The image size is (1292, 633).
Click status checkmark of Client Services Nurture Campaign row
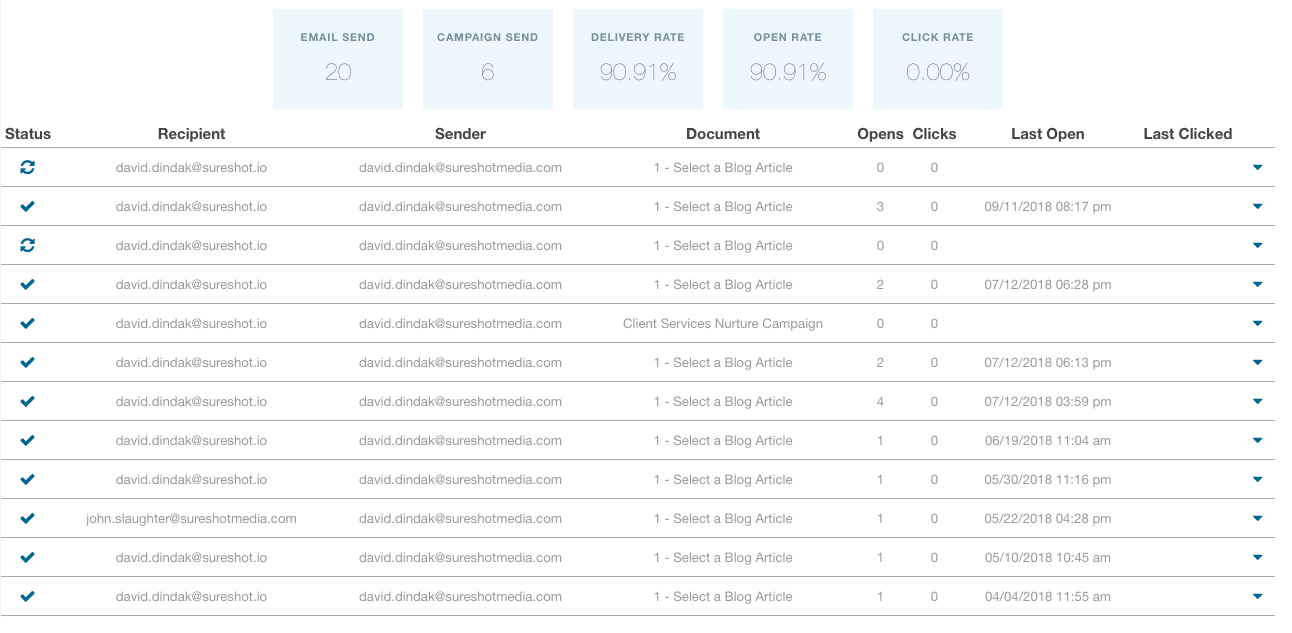(27, 324)
